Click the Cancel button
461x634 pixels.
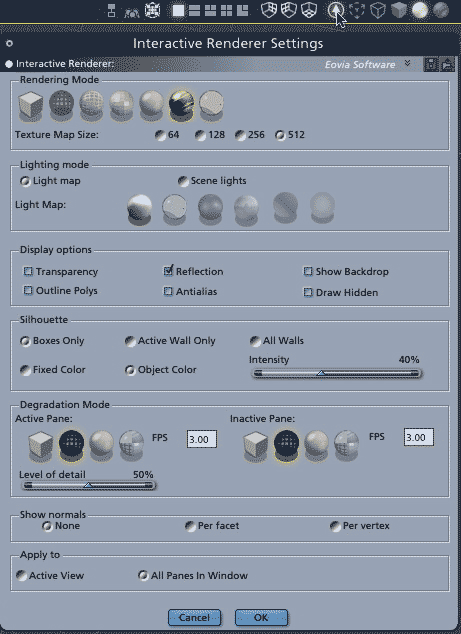coord(195,617)
